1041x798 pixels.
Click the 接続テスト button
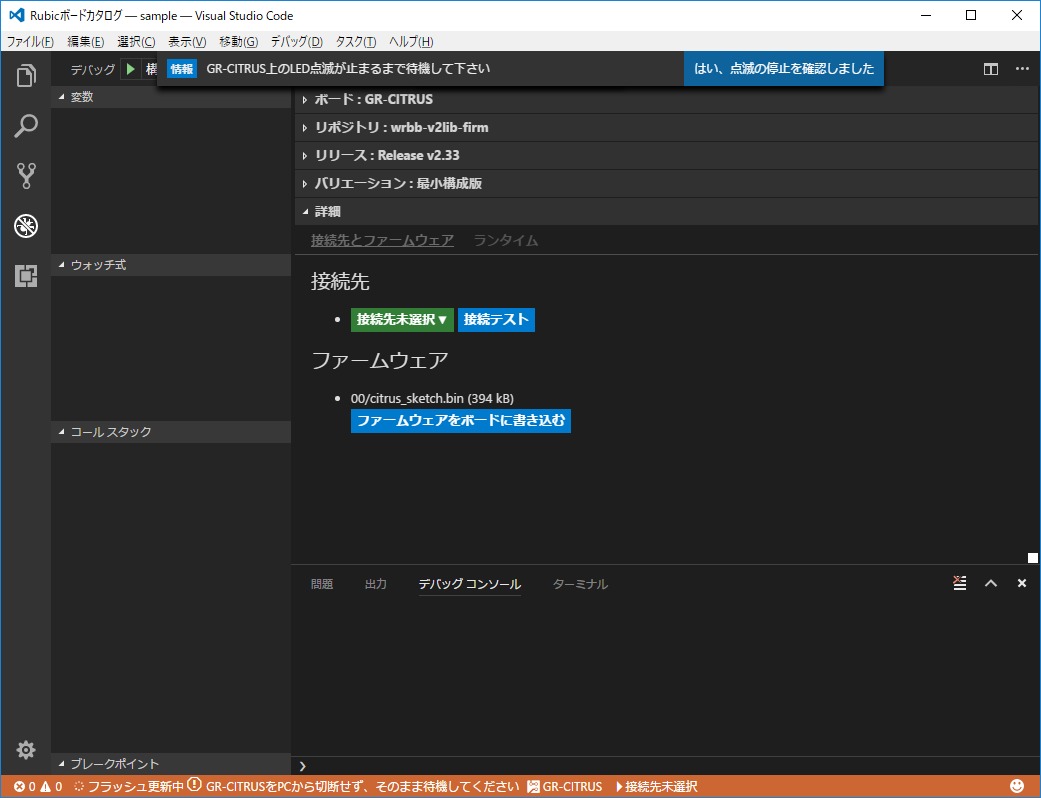click(496, 319)
